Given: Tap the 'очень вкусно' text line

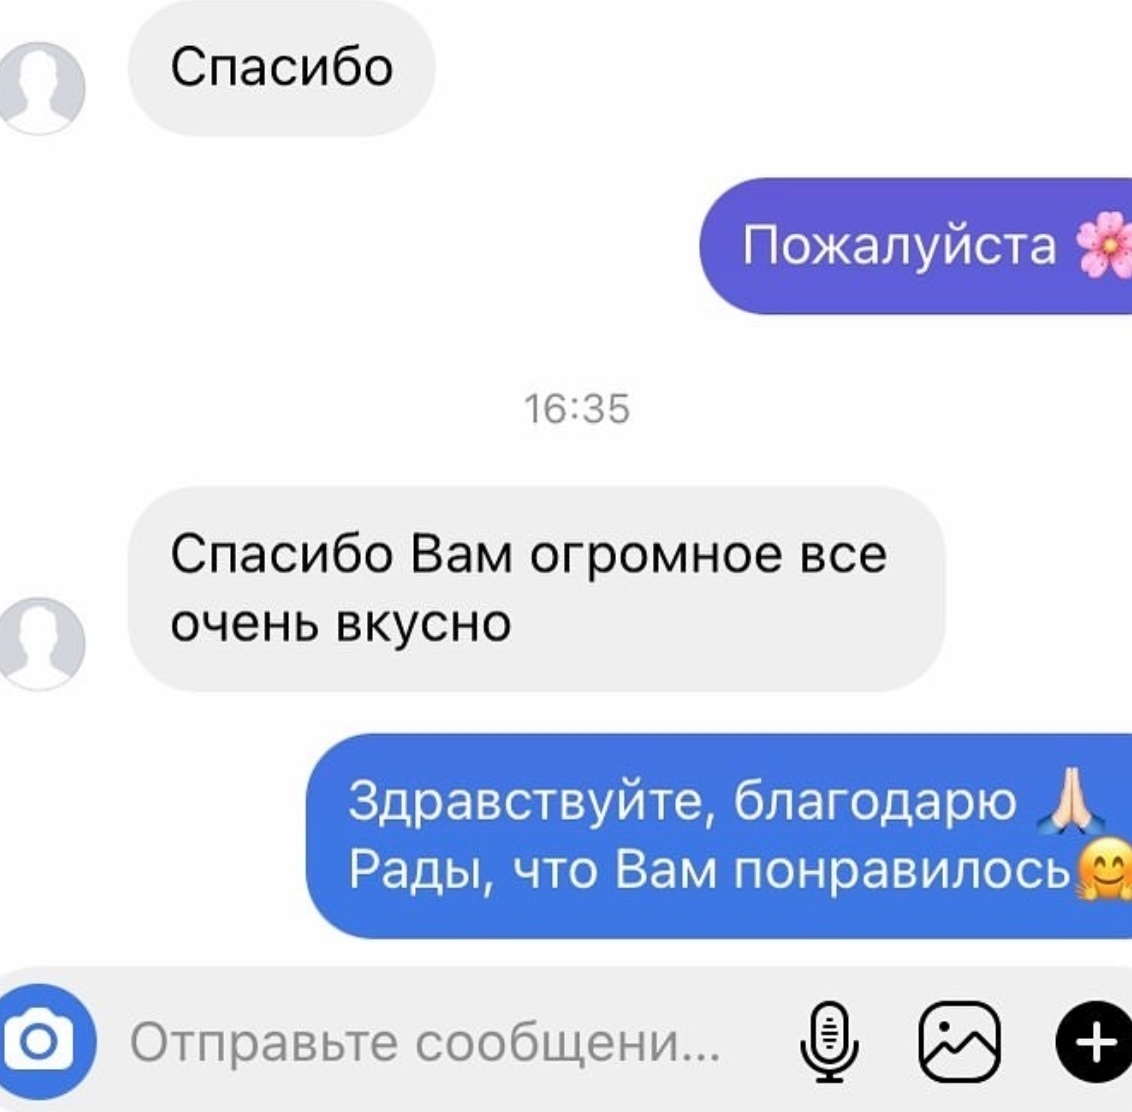Looking at the screenshot, I should 341,623.
